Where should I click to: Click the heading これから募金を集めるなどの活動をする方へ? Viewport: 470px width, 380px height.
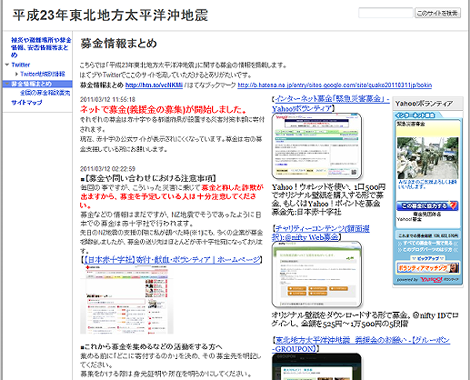click(151, 347)
